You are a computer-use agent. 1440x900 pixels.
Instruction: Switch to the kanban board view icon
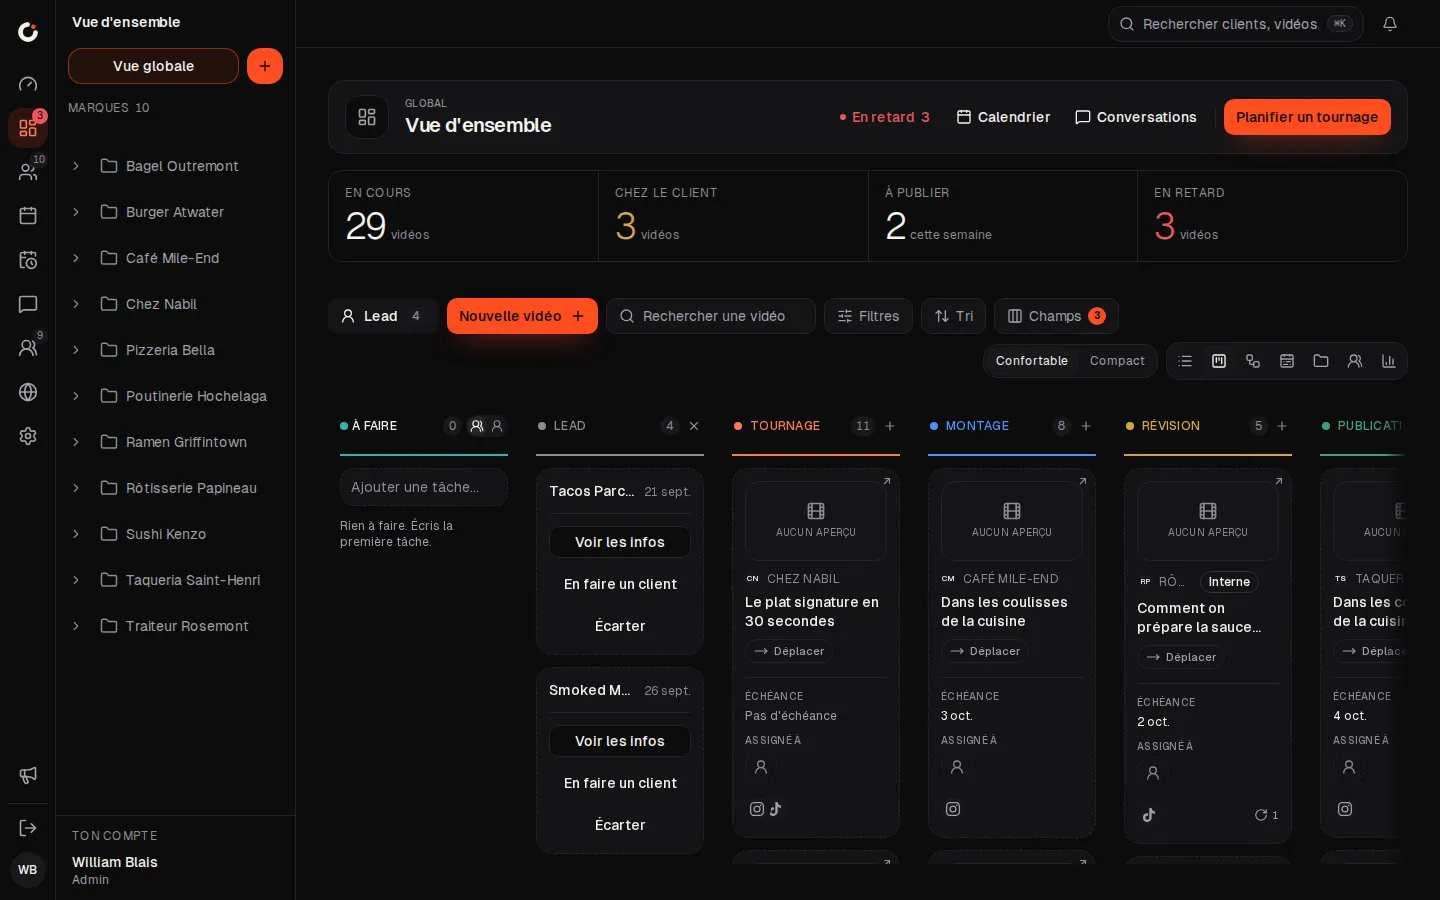(x=1219, y=361)
